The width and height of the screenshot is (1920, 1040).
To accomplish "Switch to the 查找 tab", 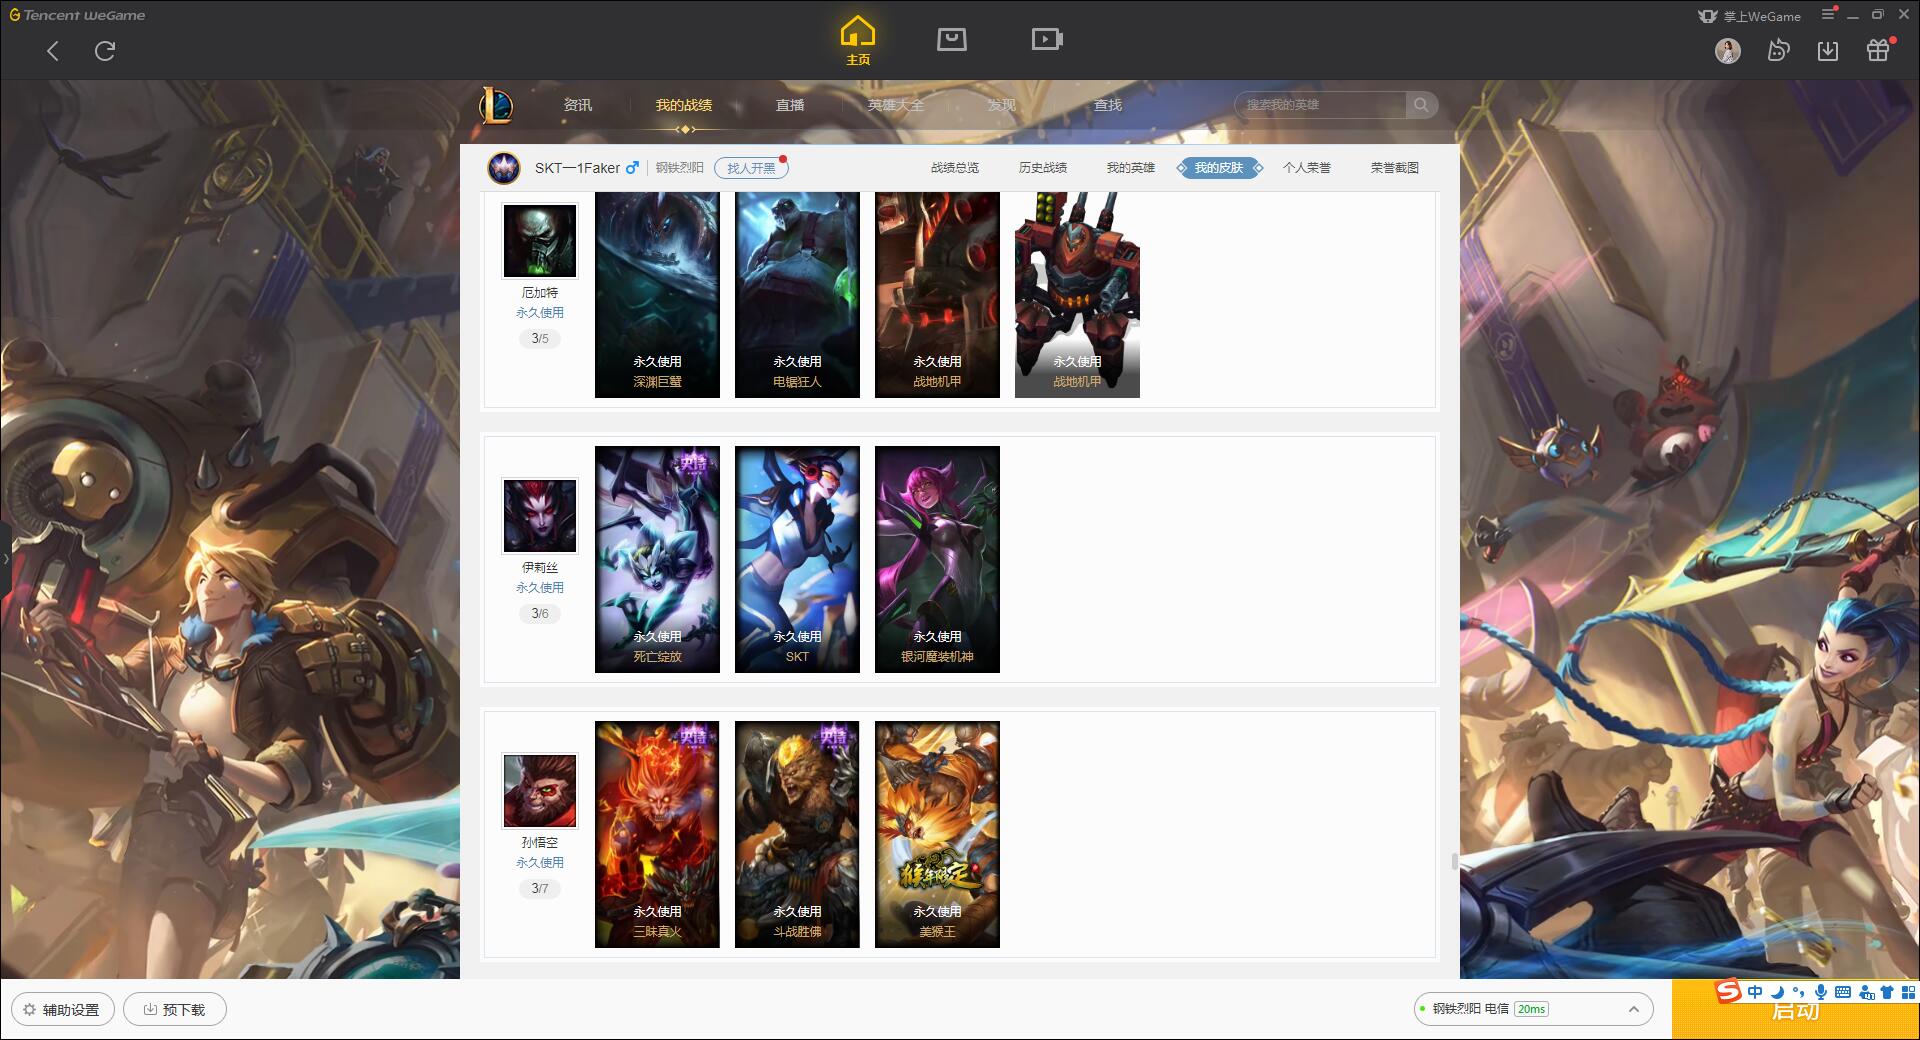I will tap(1108, 105).
